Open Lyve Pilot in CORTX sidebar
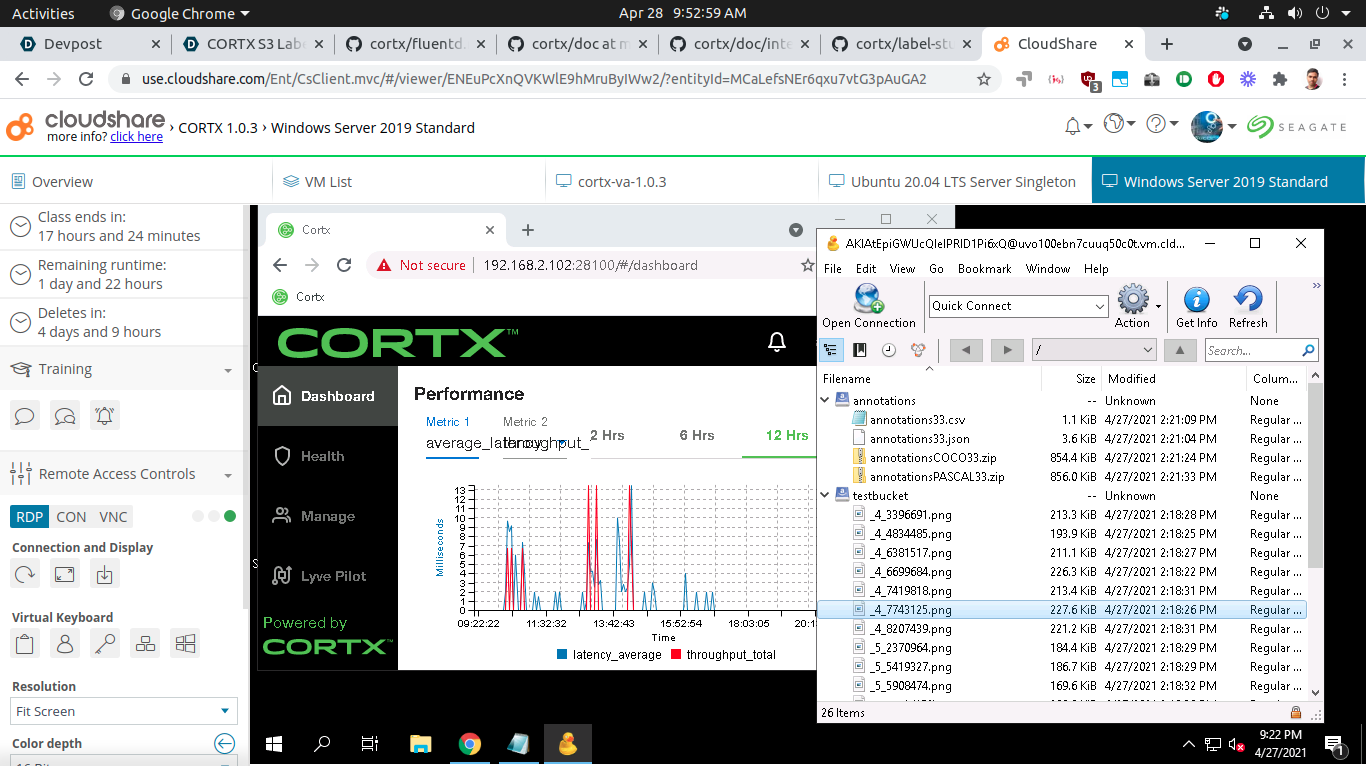This screenshot has width=1366, height=768. [328, 576]
